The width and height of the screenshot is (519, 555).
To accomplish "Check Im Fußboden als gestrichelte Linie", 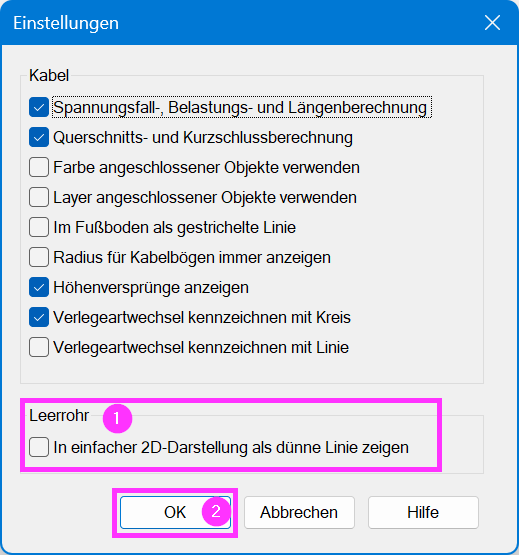I will [39, 227].
